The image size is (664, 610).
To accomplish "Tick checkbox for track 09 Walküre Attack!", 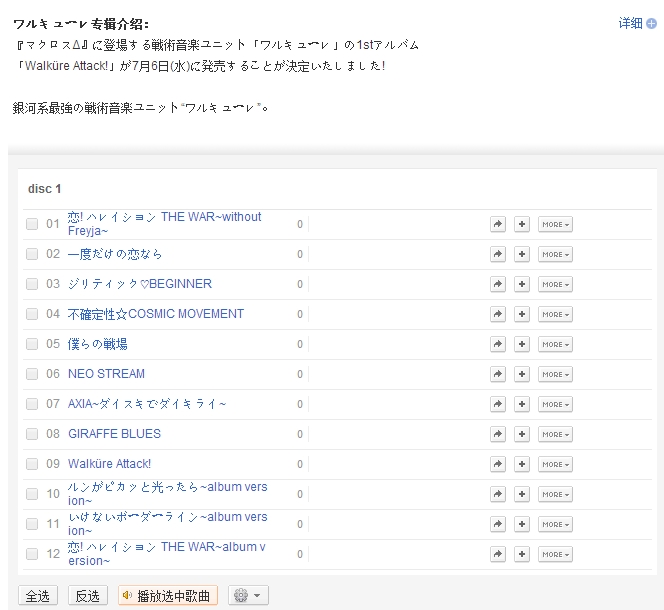I will pyautogui.click(x=32, y=464).
